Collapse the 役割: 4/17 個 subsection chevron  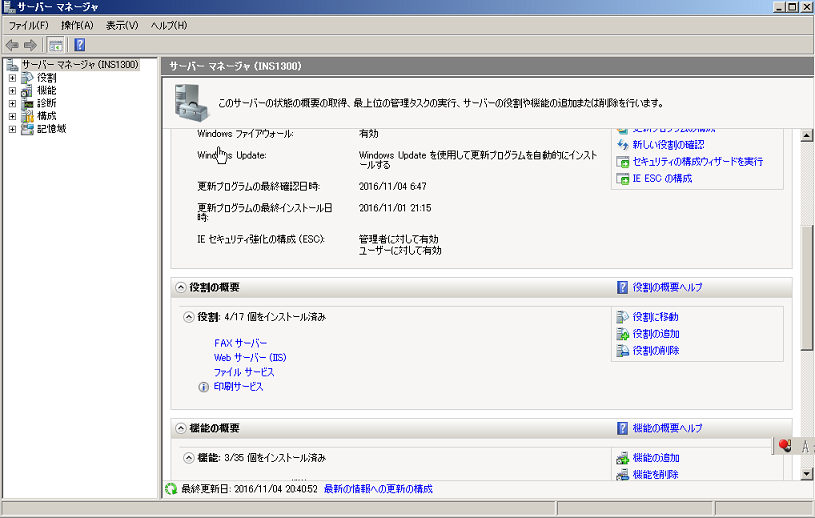(189, 317)
